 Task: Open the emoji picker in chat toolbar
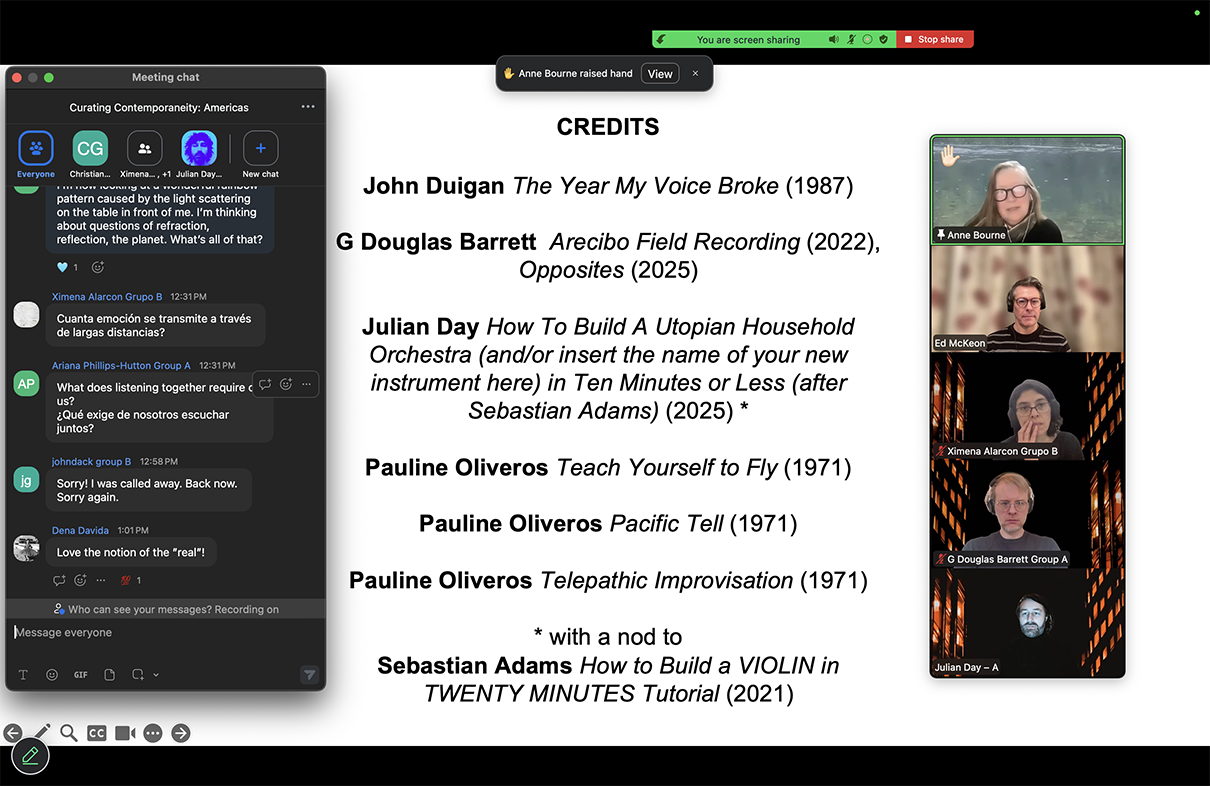(x=52, y=675)
